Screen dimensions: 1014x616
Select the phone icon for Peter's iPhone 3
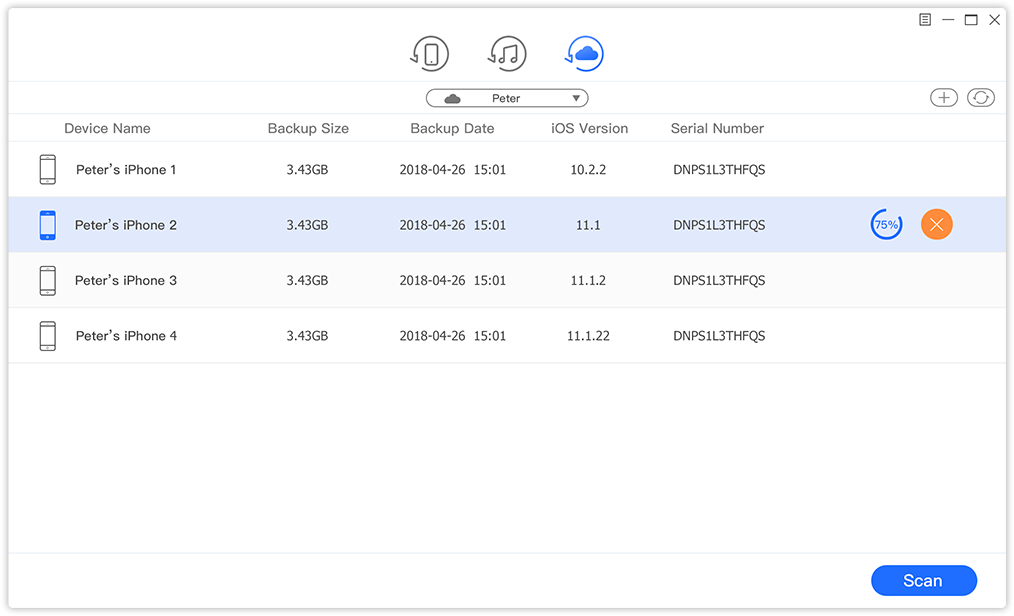tap(48, 281)
